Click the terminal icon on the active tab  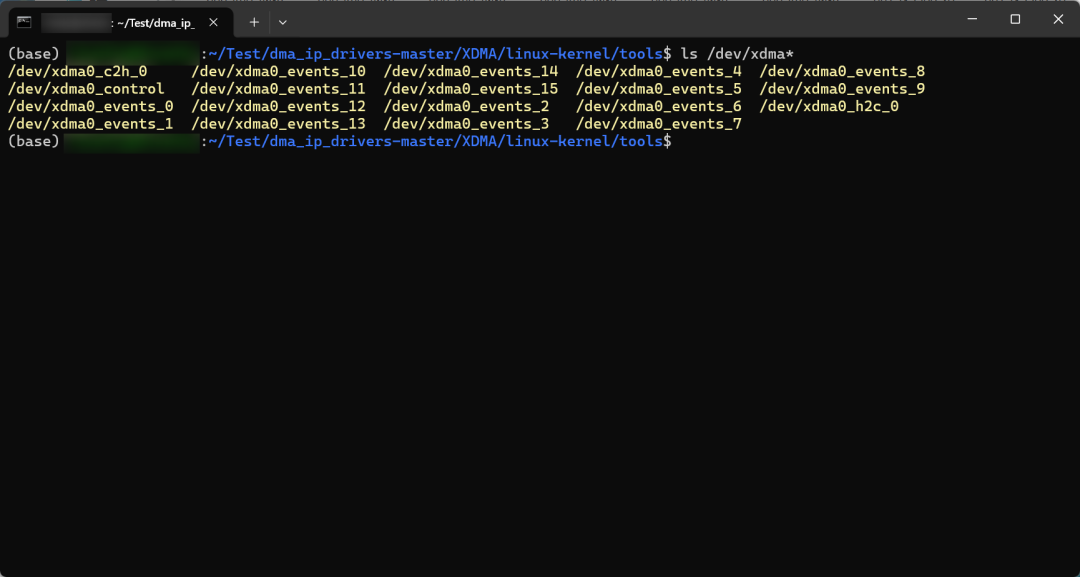tap(22, 20)
